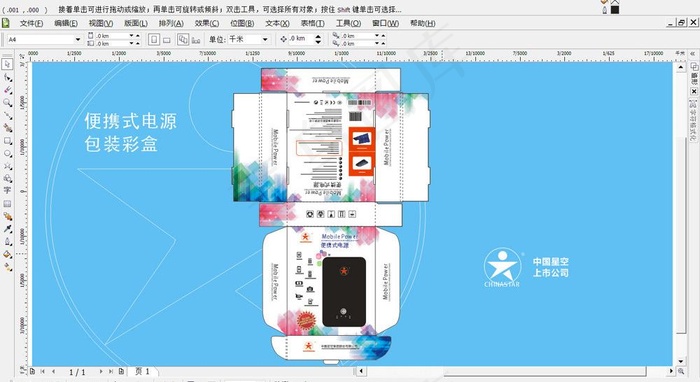This screenshot has width=700, height=382.
Task: Select the Zoom magnifier tool
Action: [7, 103]
